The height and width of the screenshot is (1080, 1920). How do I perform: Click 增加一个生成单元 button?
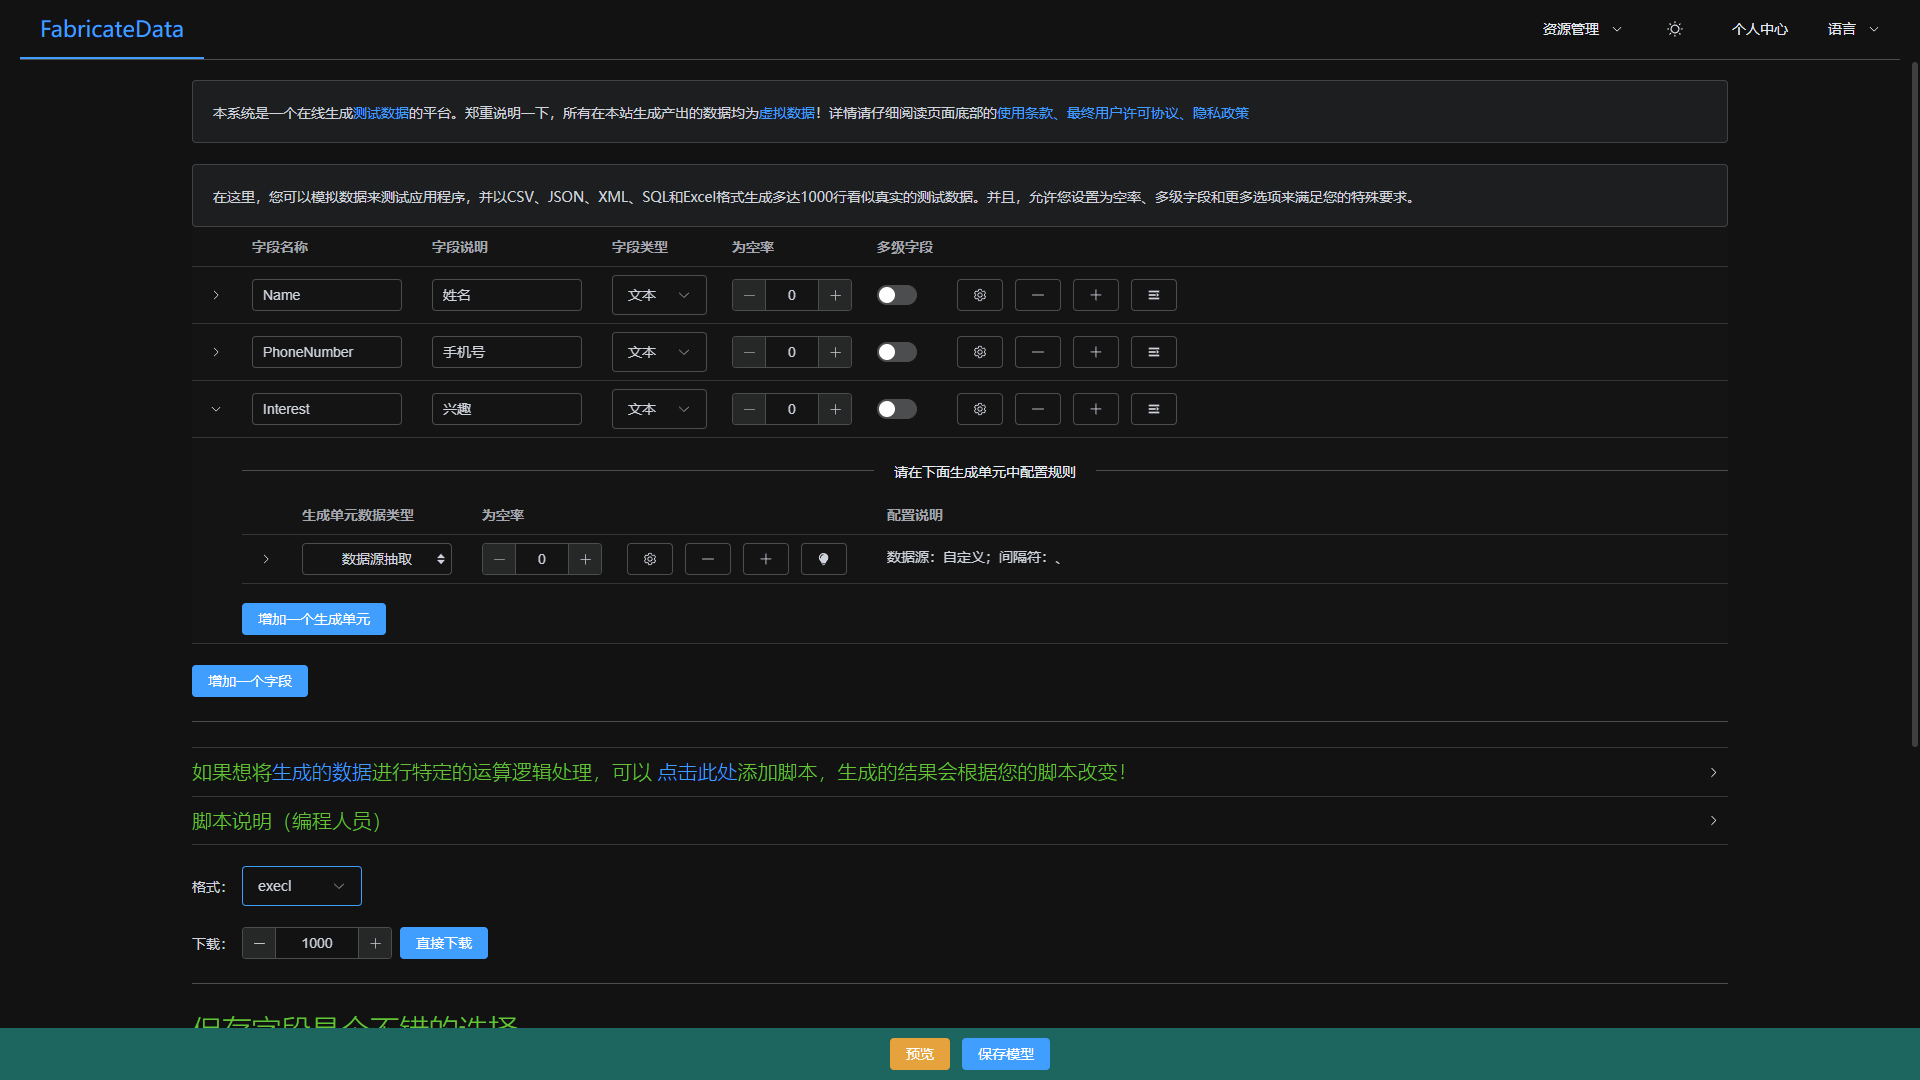(313, 619)
